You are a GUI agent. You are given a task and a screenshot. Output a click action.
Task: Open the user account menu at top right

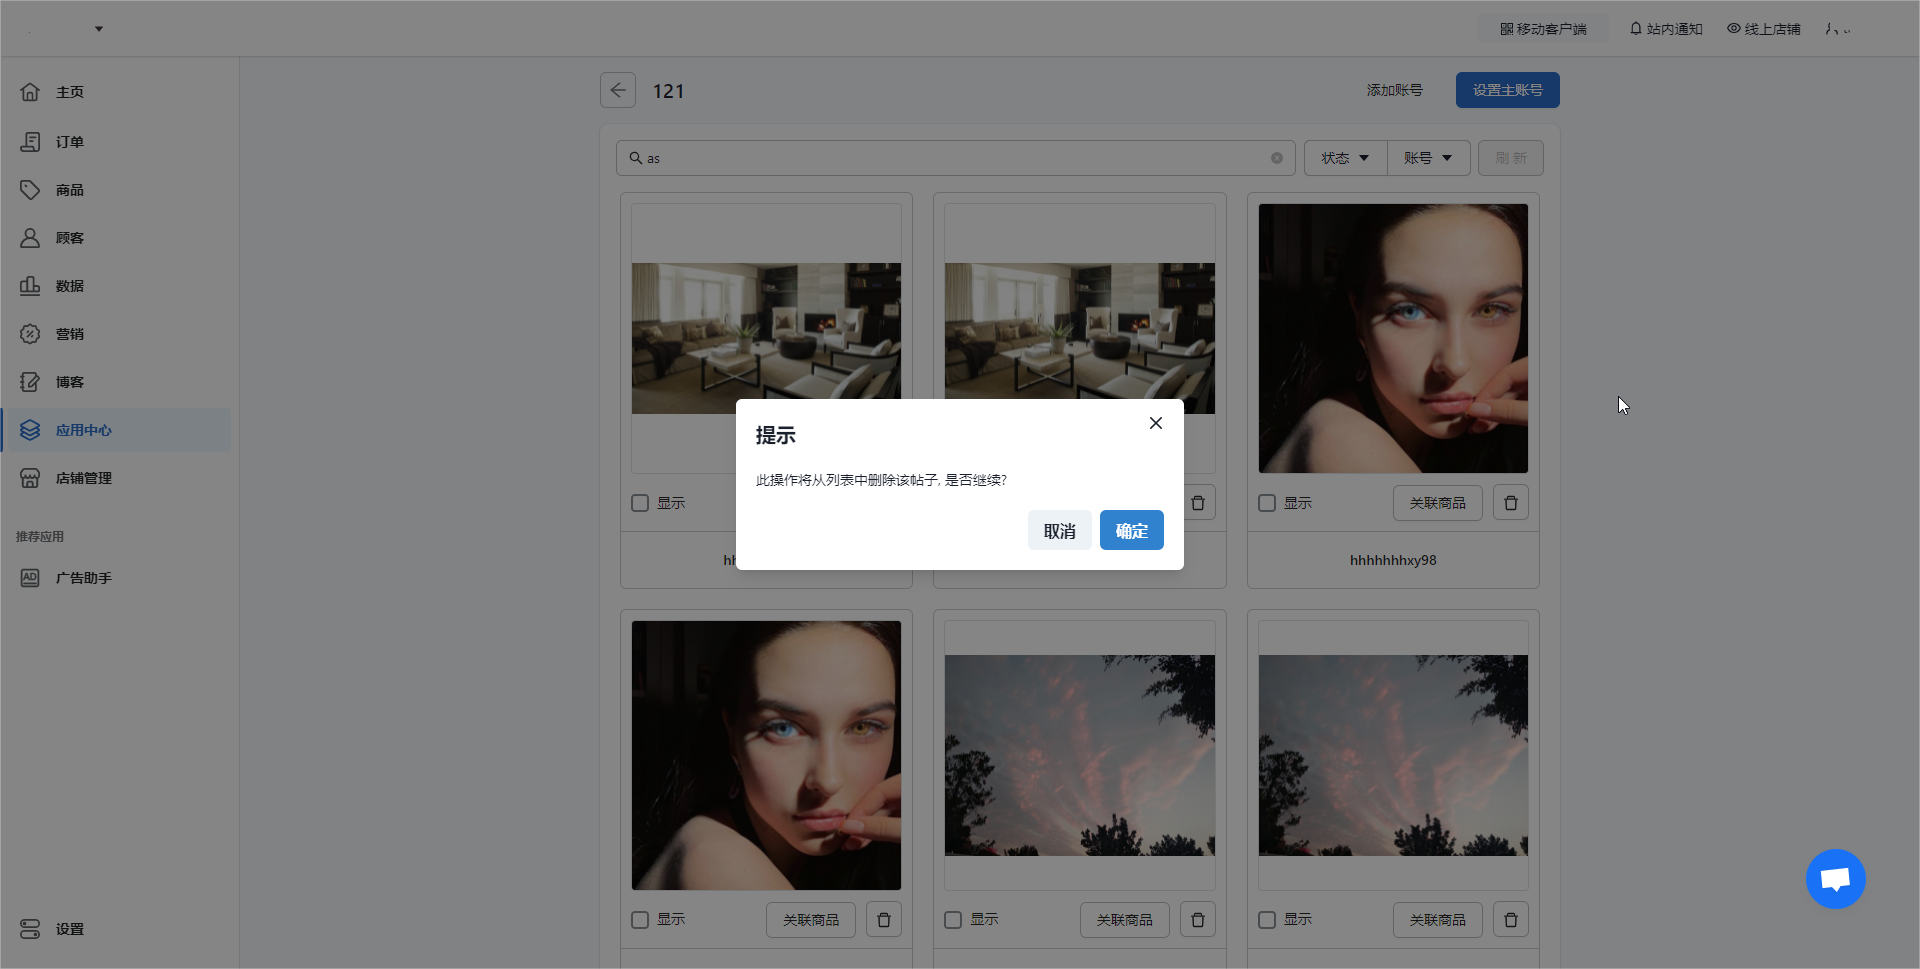pos(1838,29)
